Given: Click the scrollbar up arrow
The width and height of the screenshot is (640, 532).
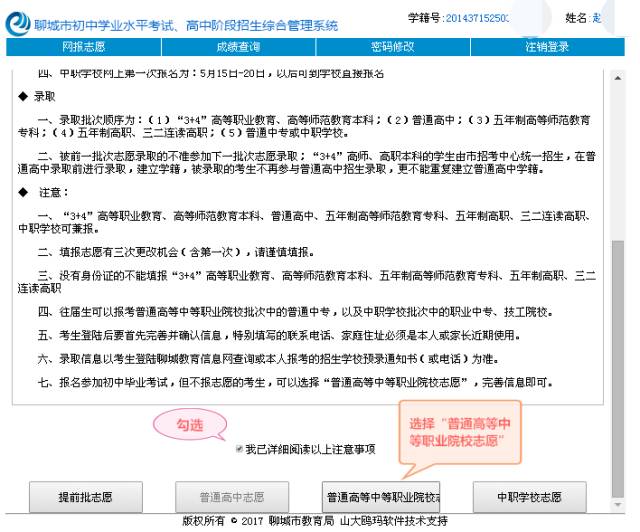Looking at the screenshot, I should point(616,77).
